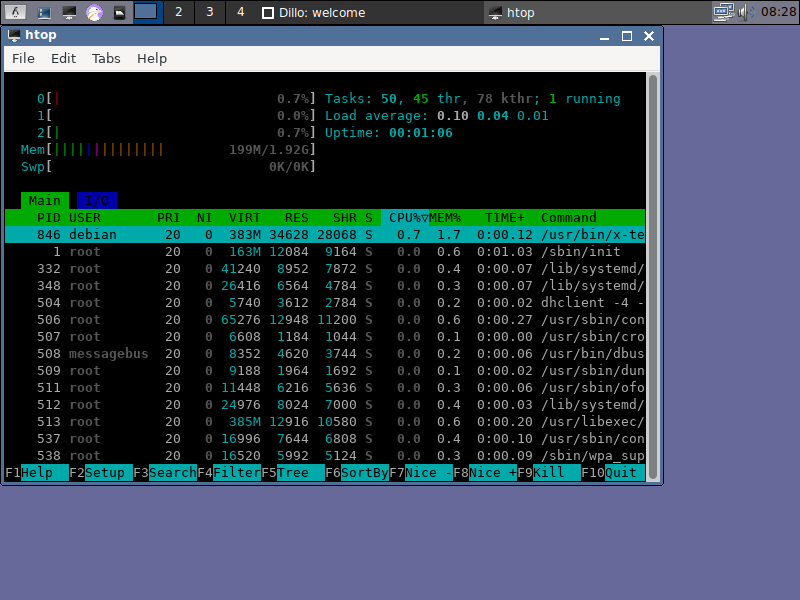Image resolution: width=800 pixels, height=600 pixels.
Task: Select process 513 /usr/libexec row
Action: pyautogui.click(x=325, y=422)
